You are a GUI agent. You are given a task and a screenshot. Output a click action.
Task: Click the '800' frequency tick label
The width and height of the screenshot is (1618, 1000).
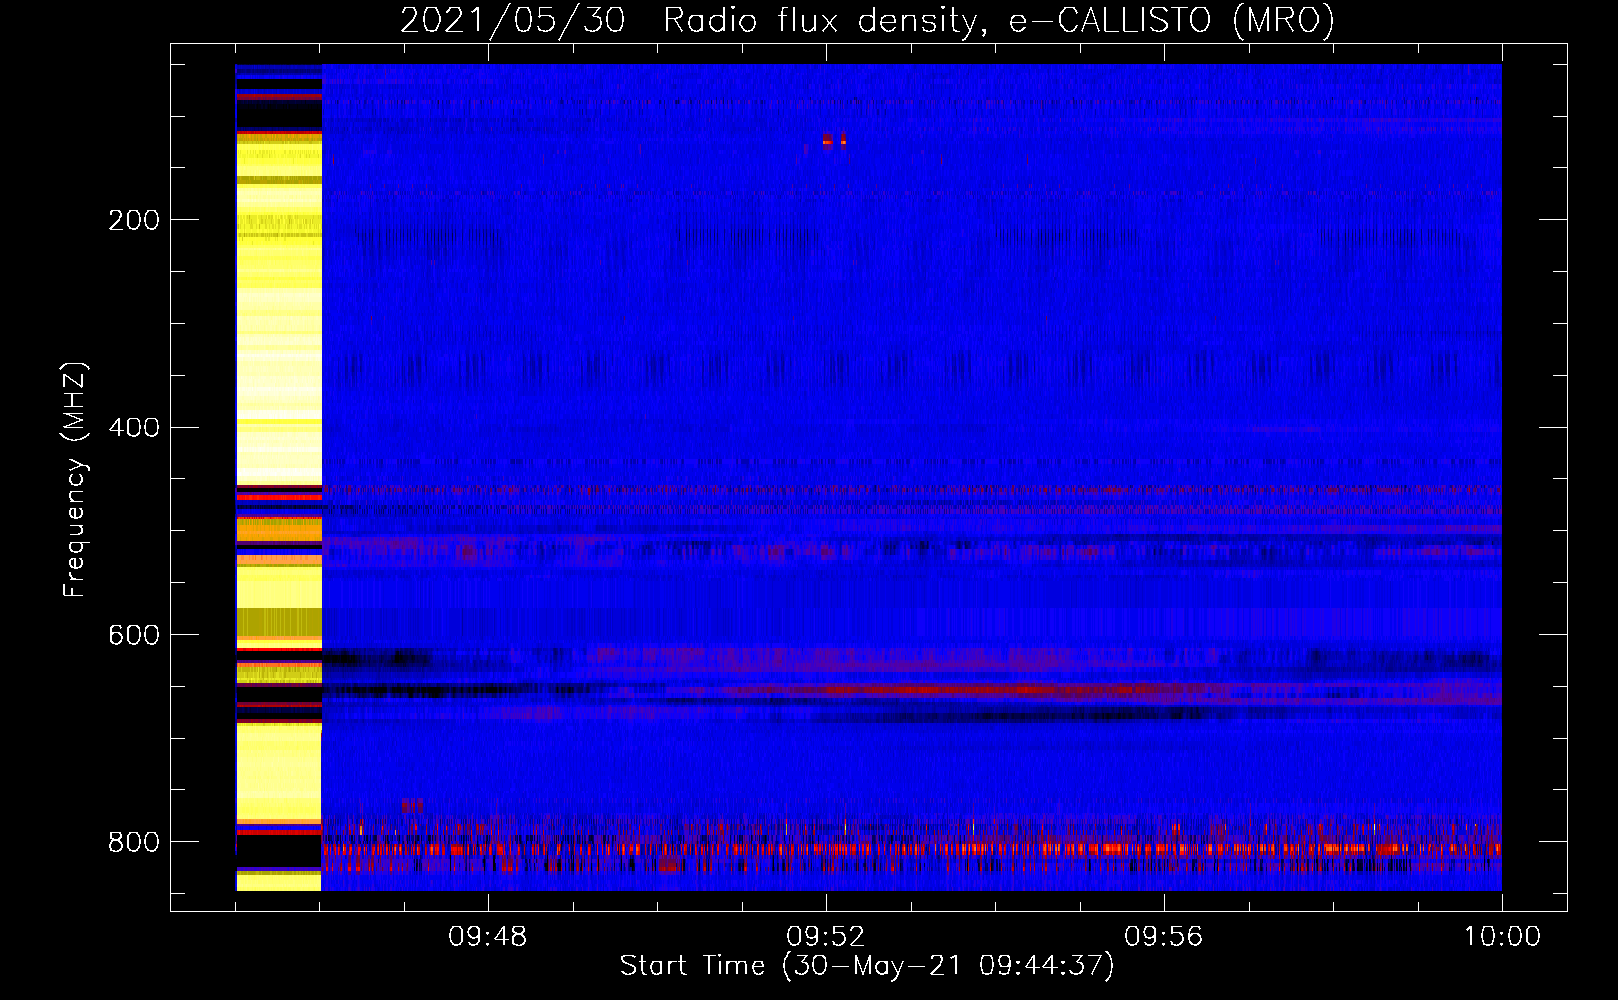(x=133, y=842)
